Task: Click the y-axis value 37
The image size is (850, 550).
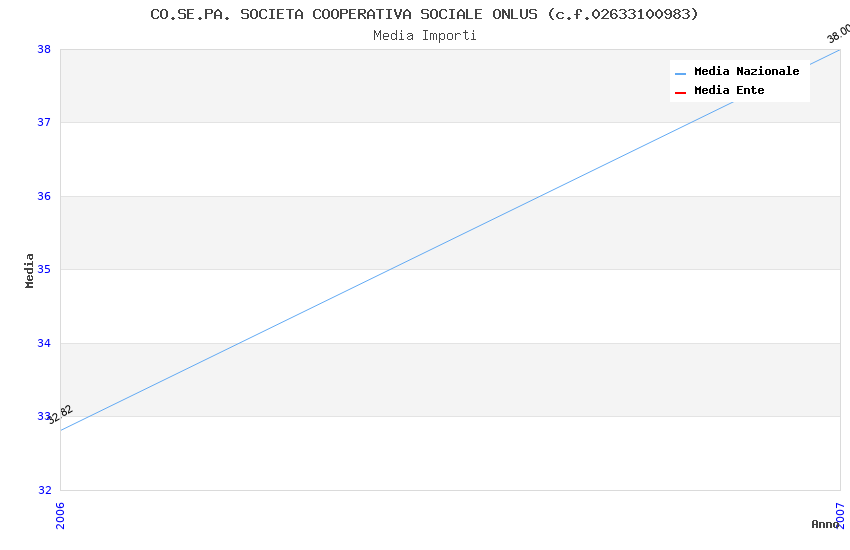Action: pyautogui.click(x=44, y=122)
